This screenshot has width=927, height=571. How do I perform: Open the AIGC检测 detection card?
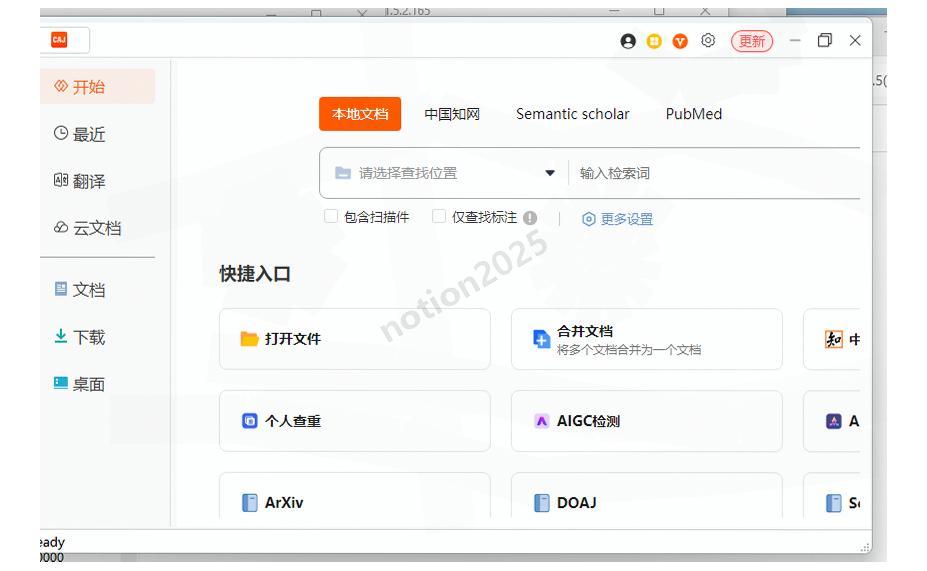pyautogui.click(x=647, y=421)
